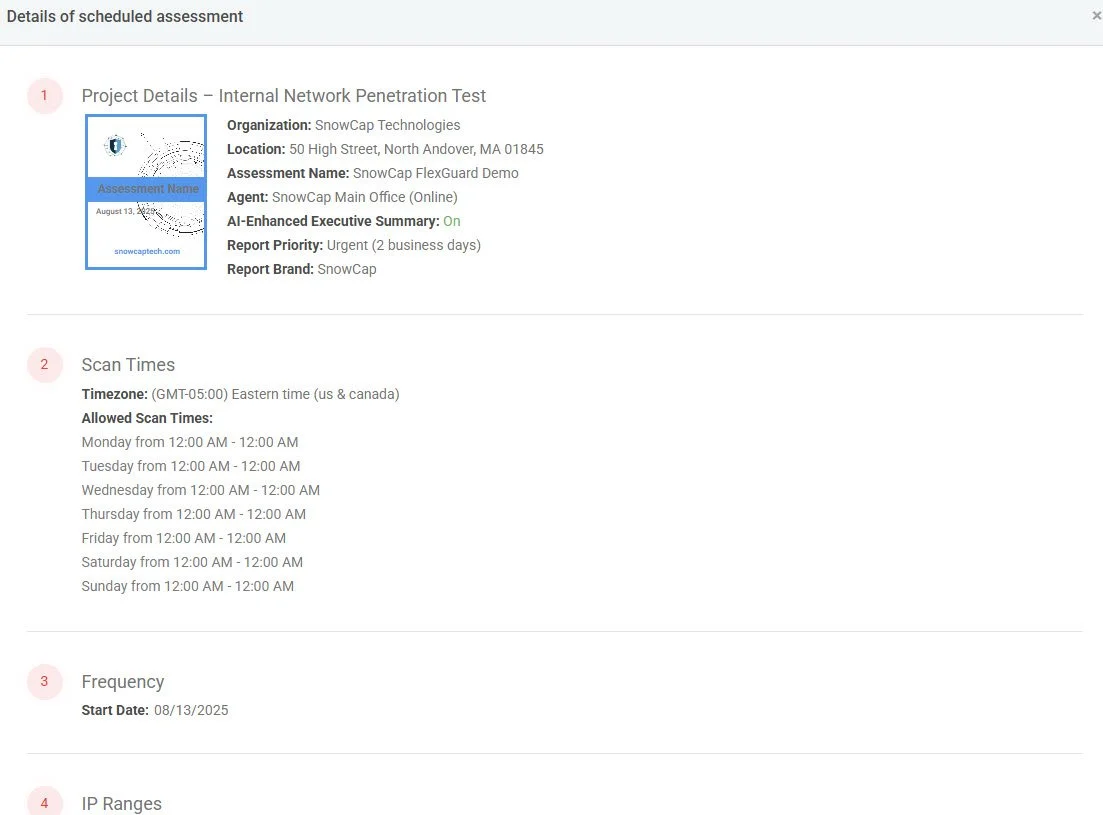Click the shield logo on report cover
The image size is (1103, 815).
[115, 146]
